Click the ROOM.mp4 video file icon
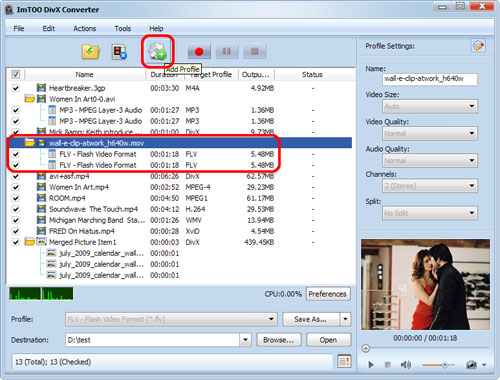This screenshot has height=380, width=500. coord(41,198)
